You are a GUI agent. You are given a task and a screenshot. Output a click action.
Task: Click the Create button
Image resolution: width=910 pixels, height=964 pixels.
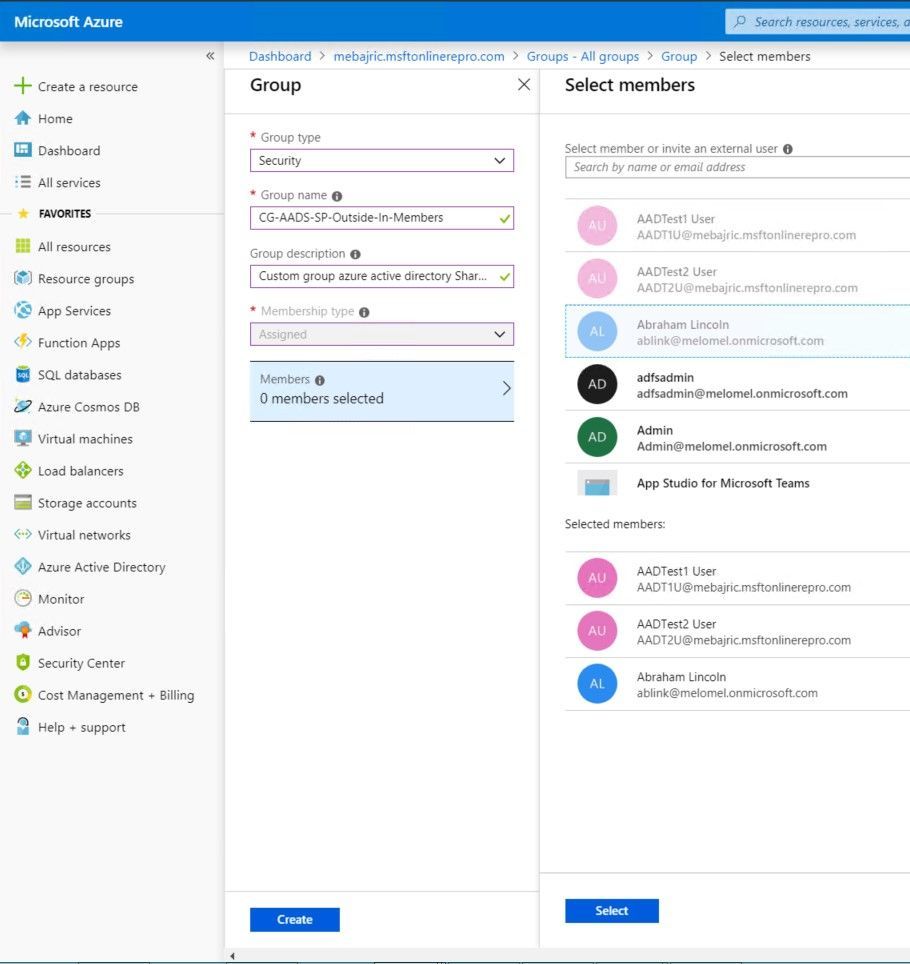(x=294, y=919)
